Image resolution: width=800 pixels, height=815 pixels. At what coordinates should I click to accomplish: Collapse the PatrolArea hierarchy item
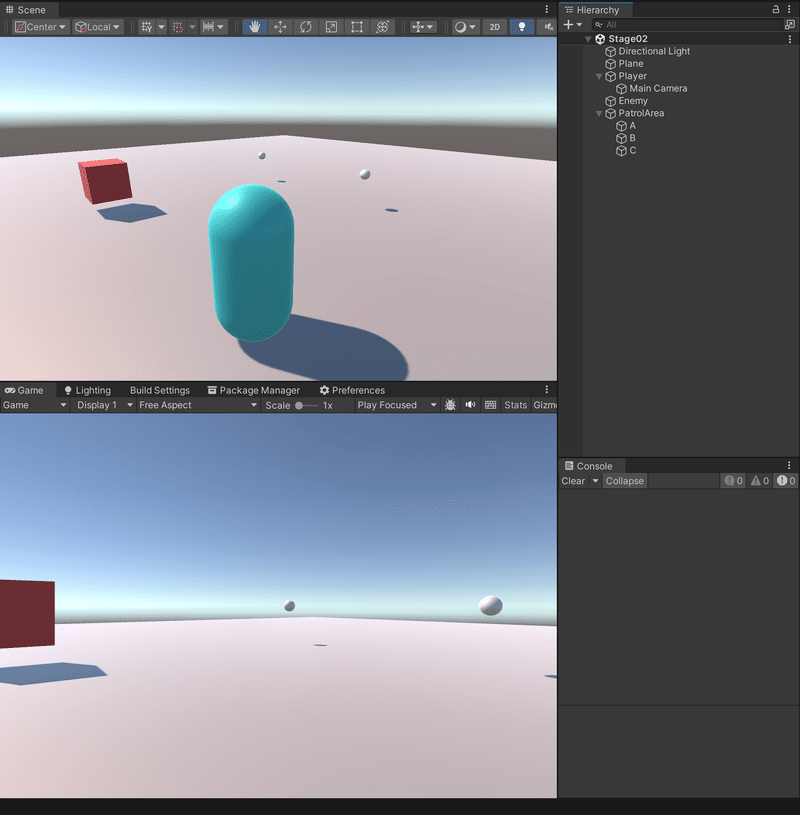[x=598, y=113]
